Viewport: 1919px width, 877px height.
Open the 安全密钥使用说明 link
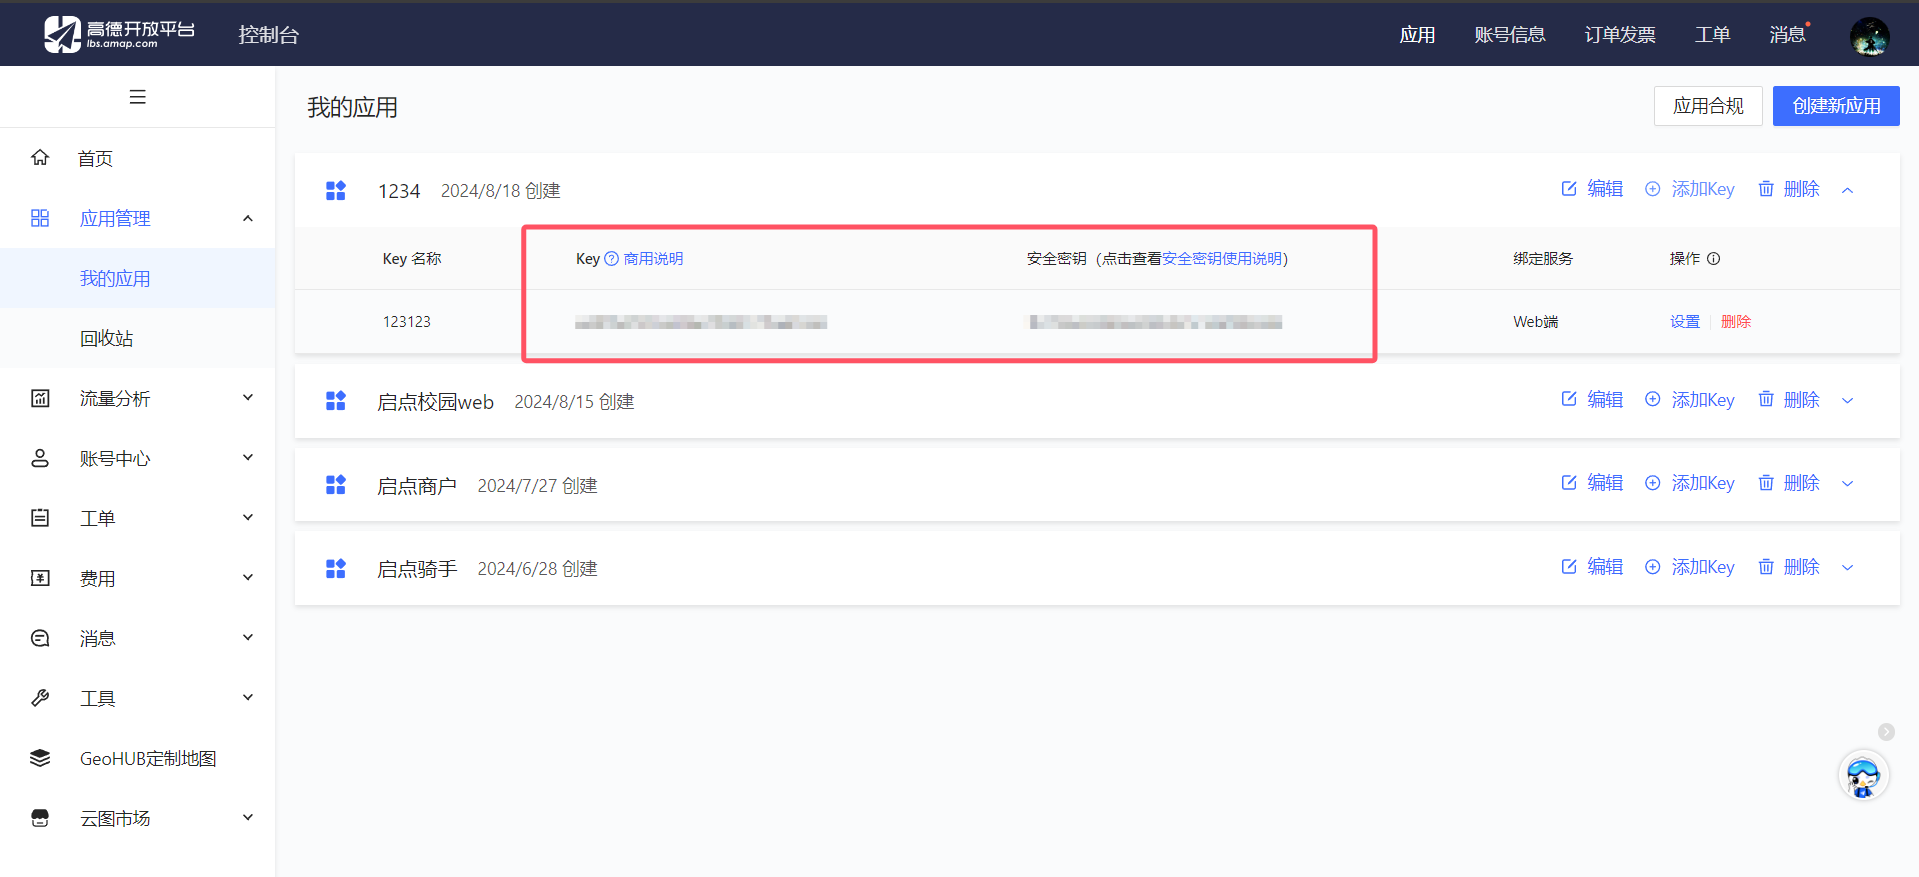(1222, 259)
